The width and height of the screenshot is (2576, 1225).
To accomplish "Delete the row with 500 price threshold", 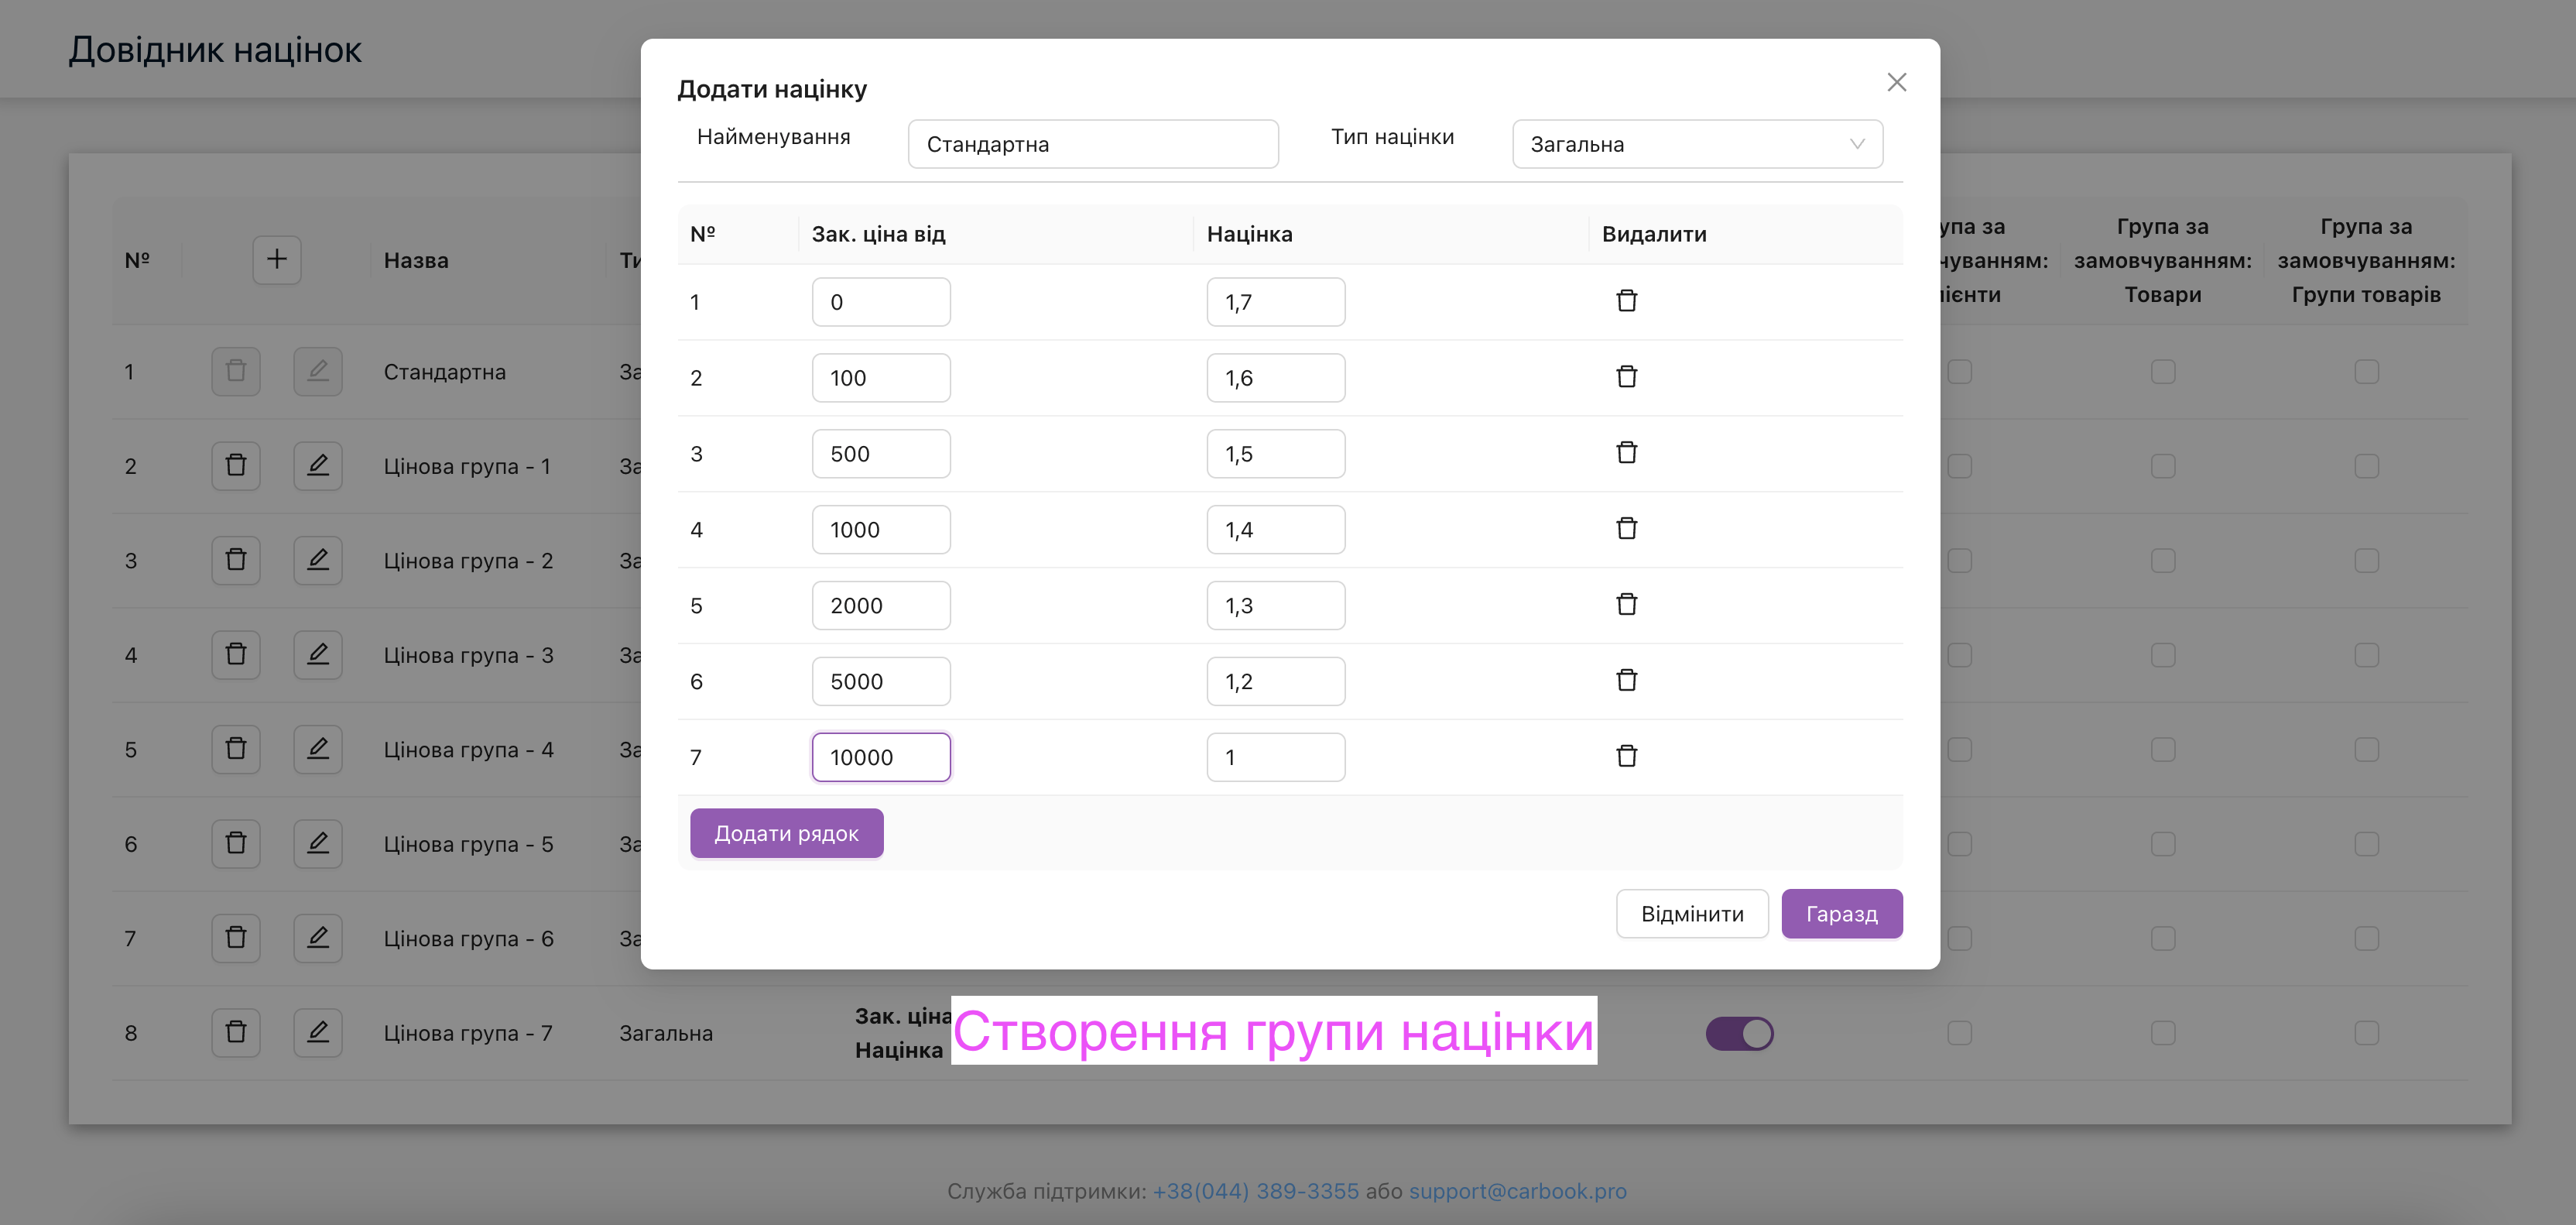I will (1626, 453).
